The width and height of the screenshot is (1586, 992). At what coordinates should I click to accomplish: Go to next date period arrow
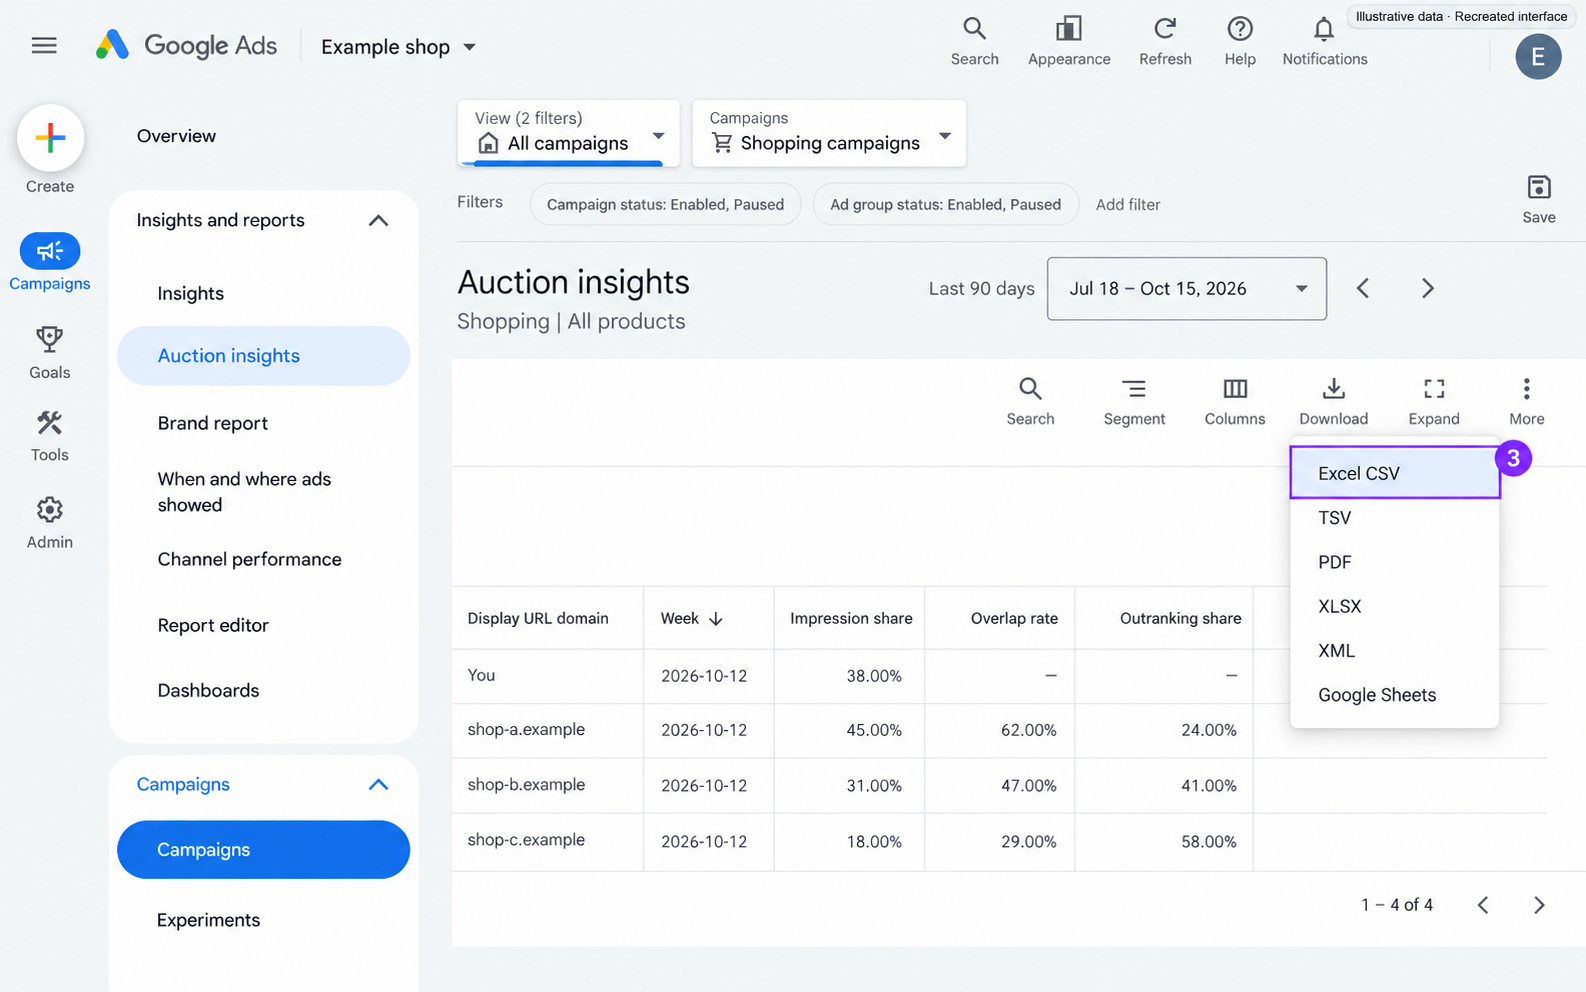pyautogui.click(x=1427, y=289)
